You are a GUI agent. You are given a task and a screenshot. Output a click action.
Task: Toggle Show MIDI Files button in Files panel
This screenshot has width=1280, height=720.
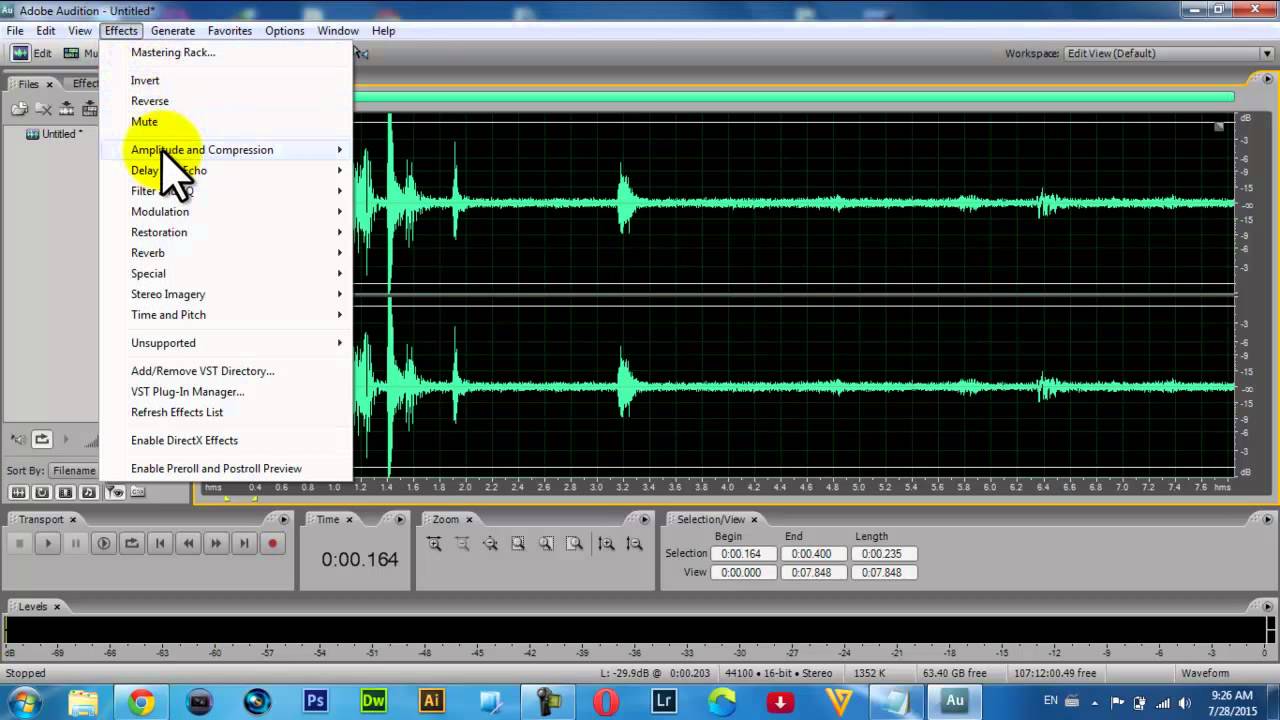click(90, 492)
